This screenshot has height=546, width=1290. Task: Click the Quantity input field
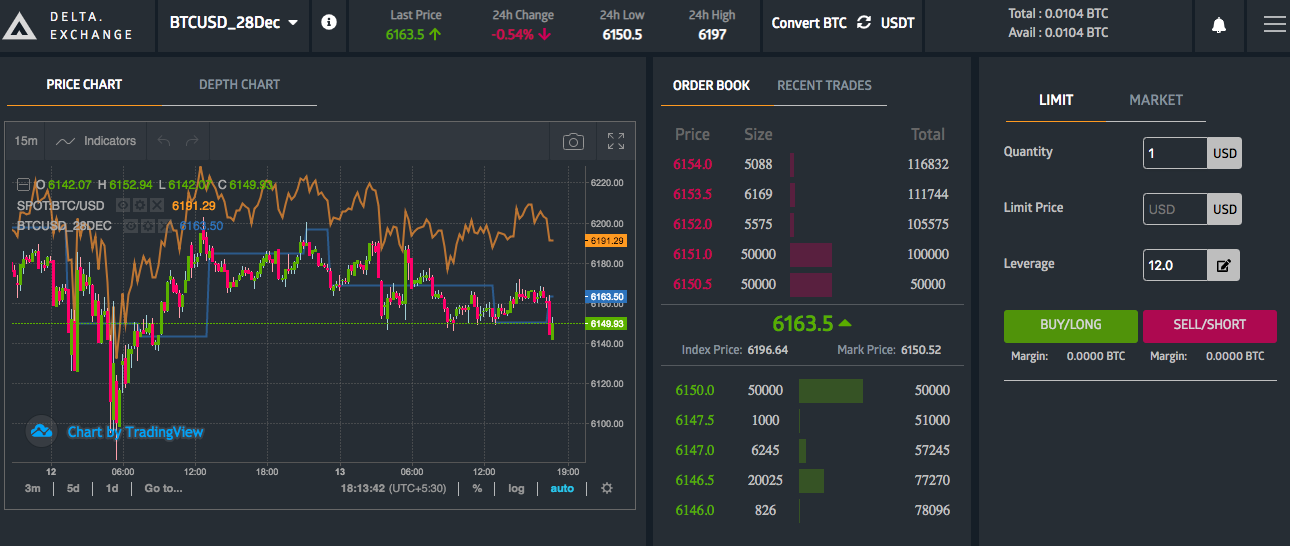(x=1175, y=154)
